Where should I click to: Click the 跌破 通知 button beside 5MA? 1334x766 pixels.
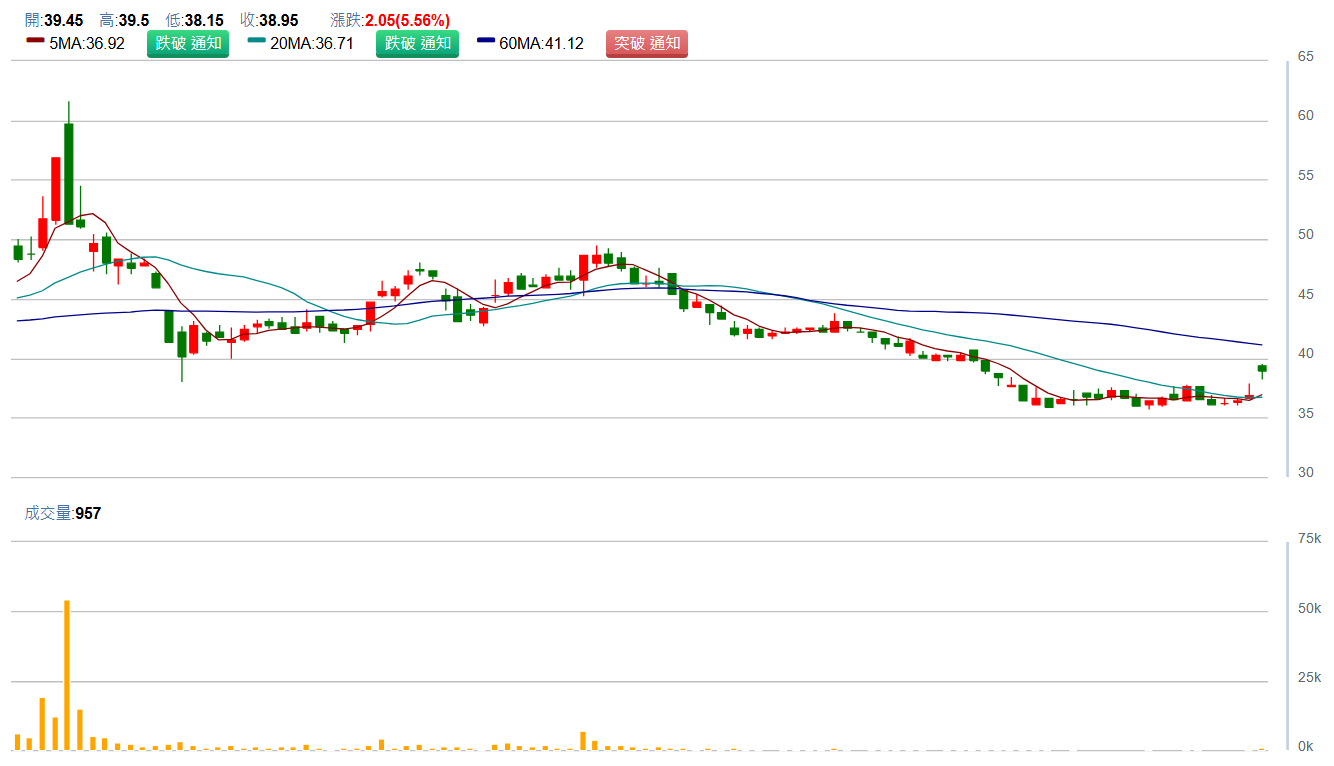pos(187,44)
